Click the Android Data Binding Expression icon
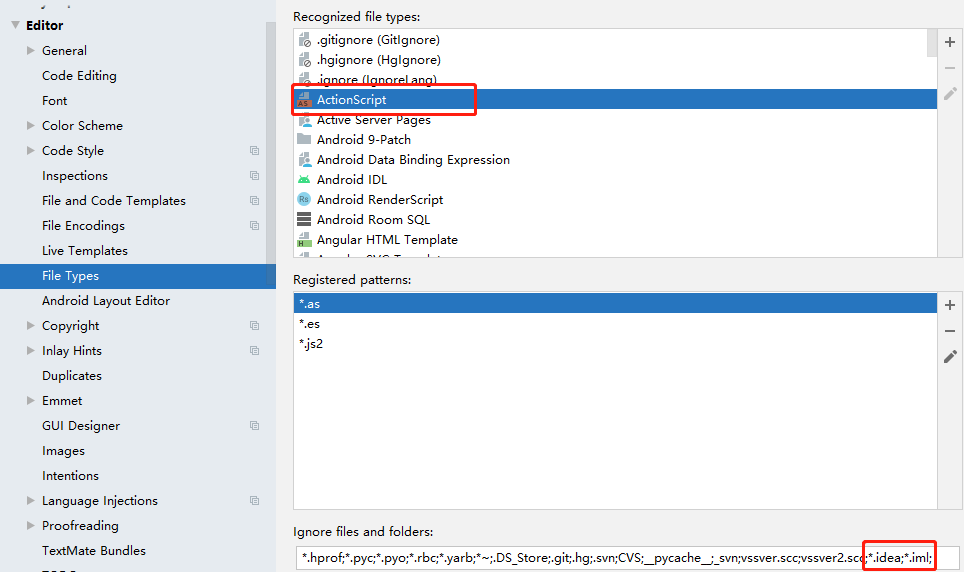Image resolution: width=964 pixels, height=572 pixels. pos(304,160)
